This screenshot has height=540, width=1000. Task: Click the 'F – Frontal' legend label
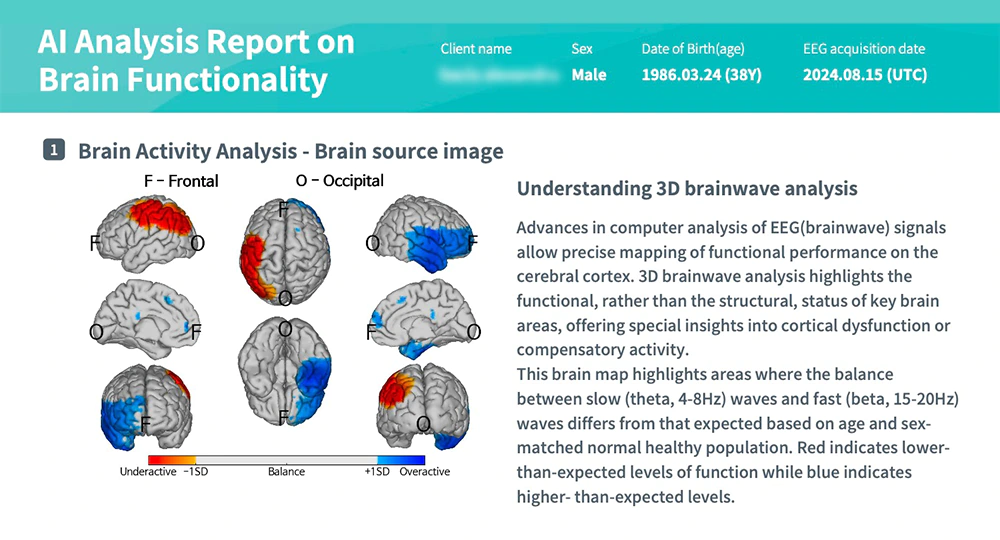pyautogui.click(x=180, y=181)
